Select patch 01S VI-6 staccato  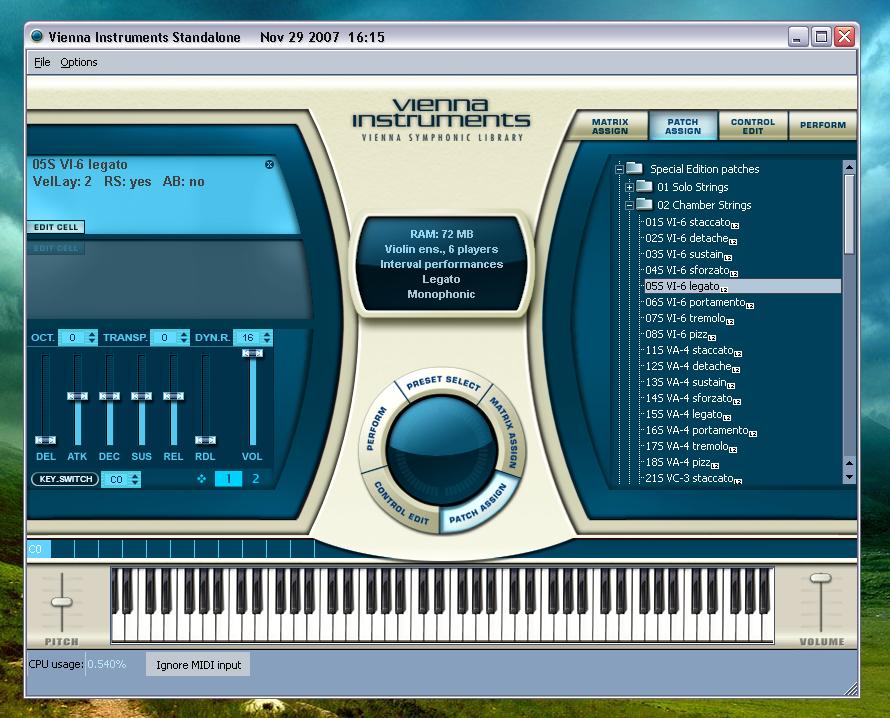[691, 222]
